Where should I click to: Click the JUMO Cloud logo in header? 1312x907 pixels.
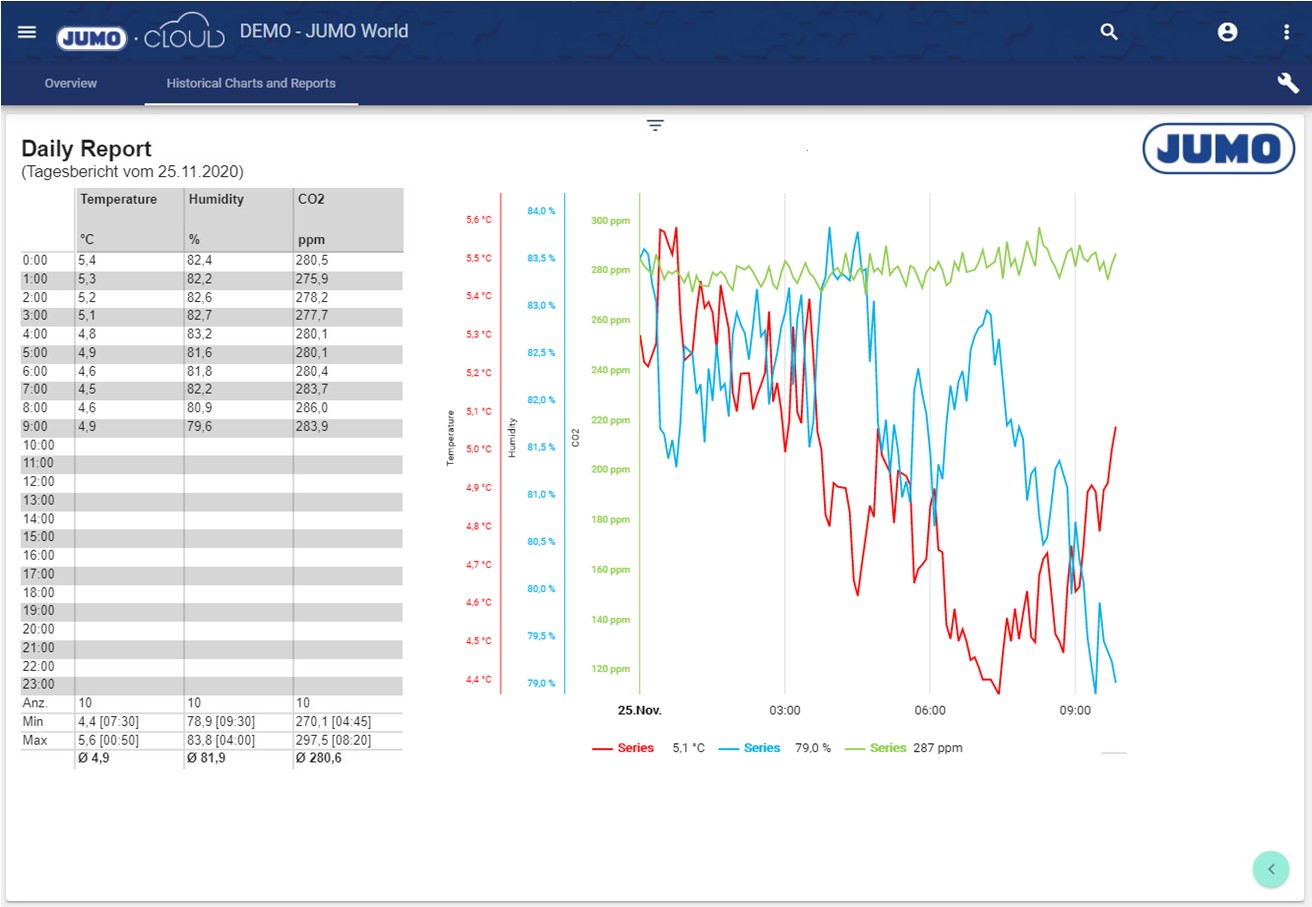[141, 36]
